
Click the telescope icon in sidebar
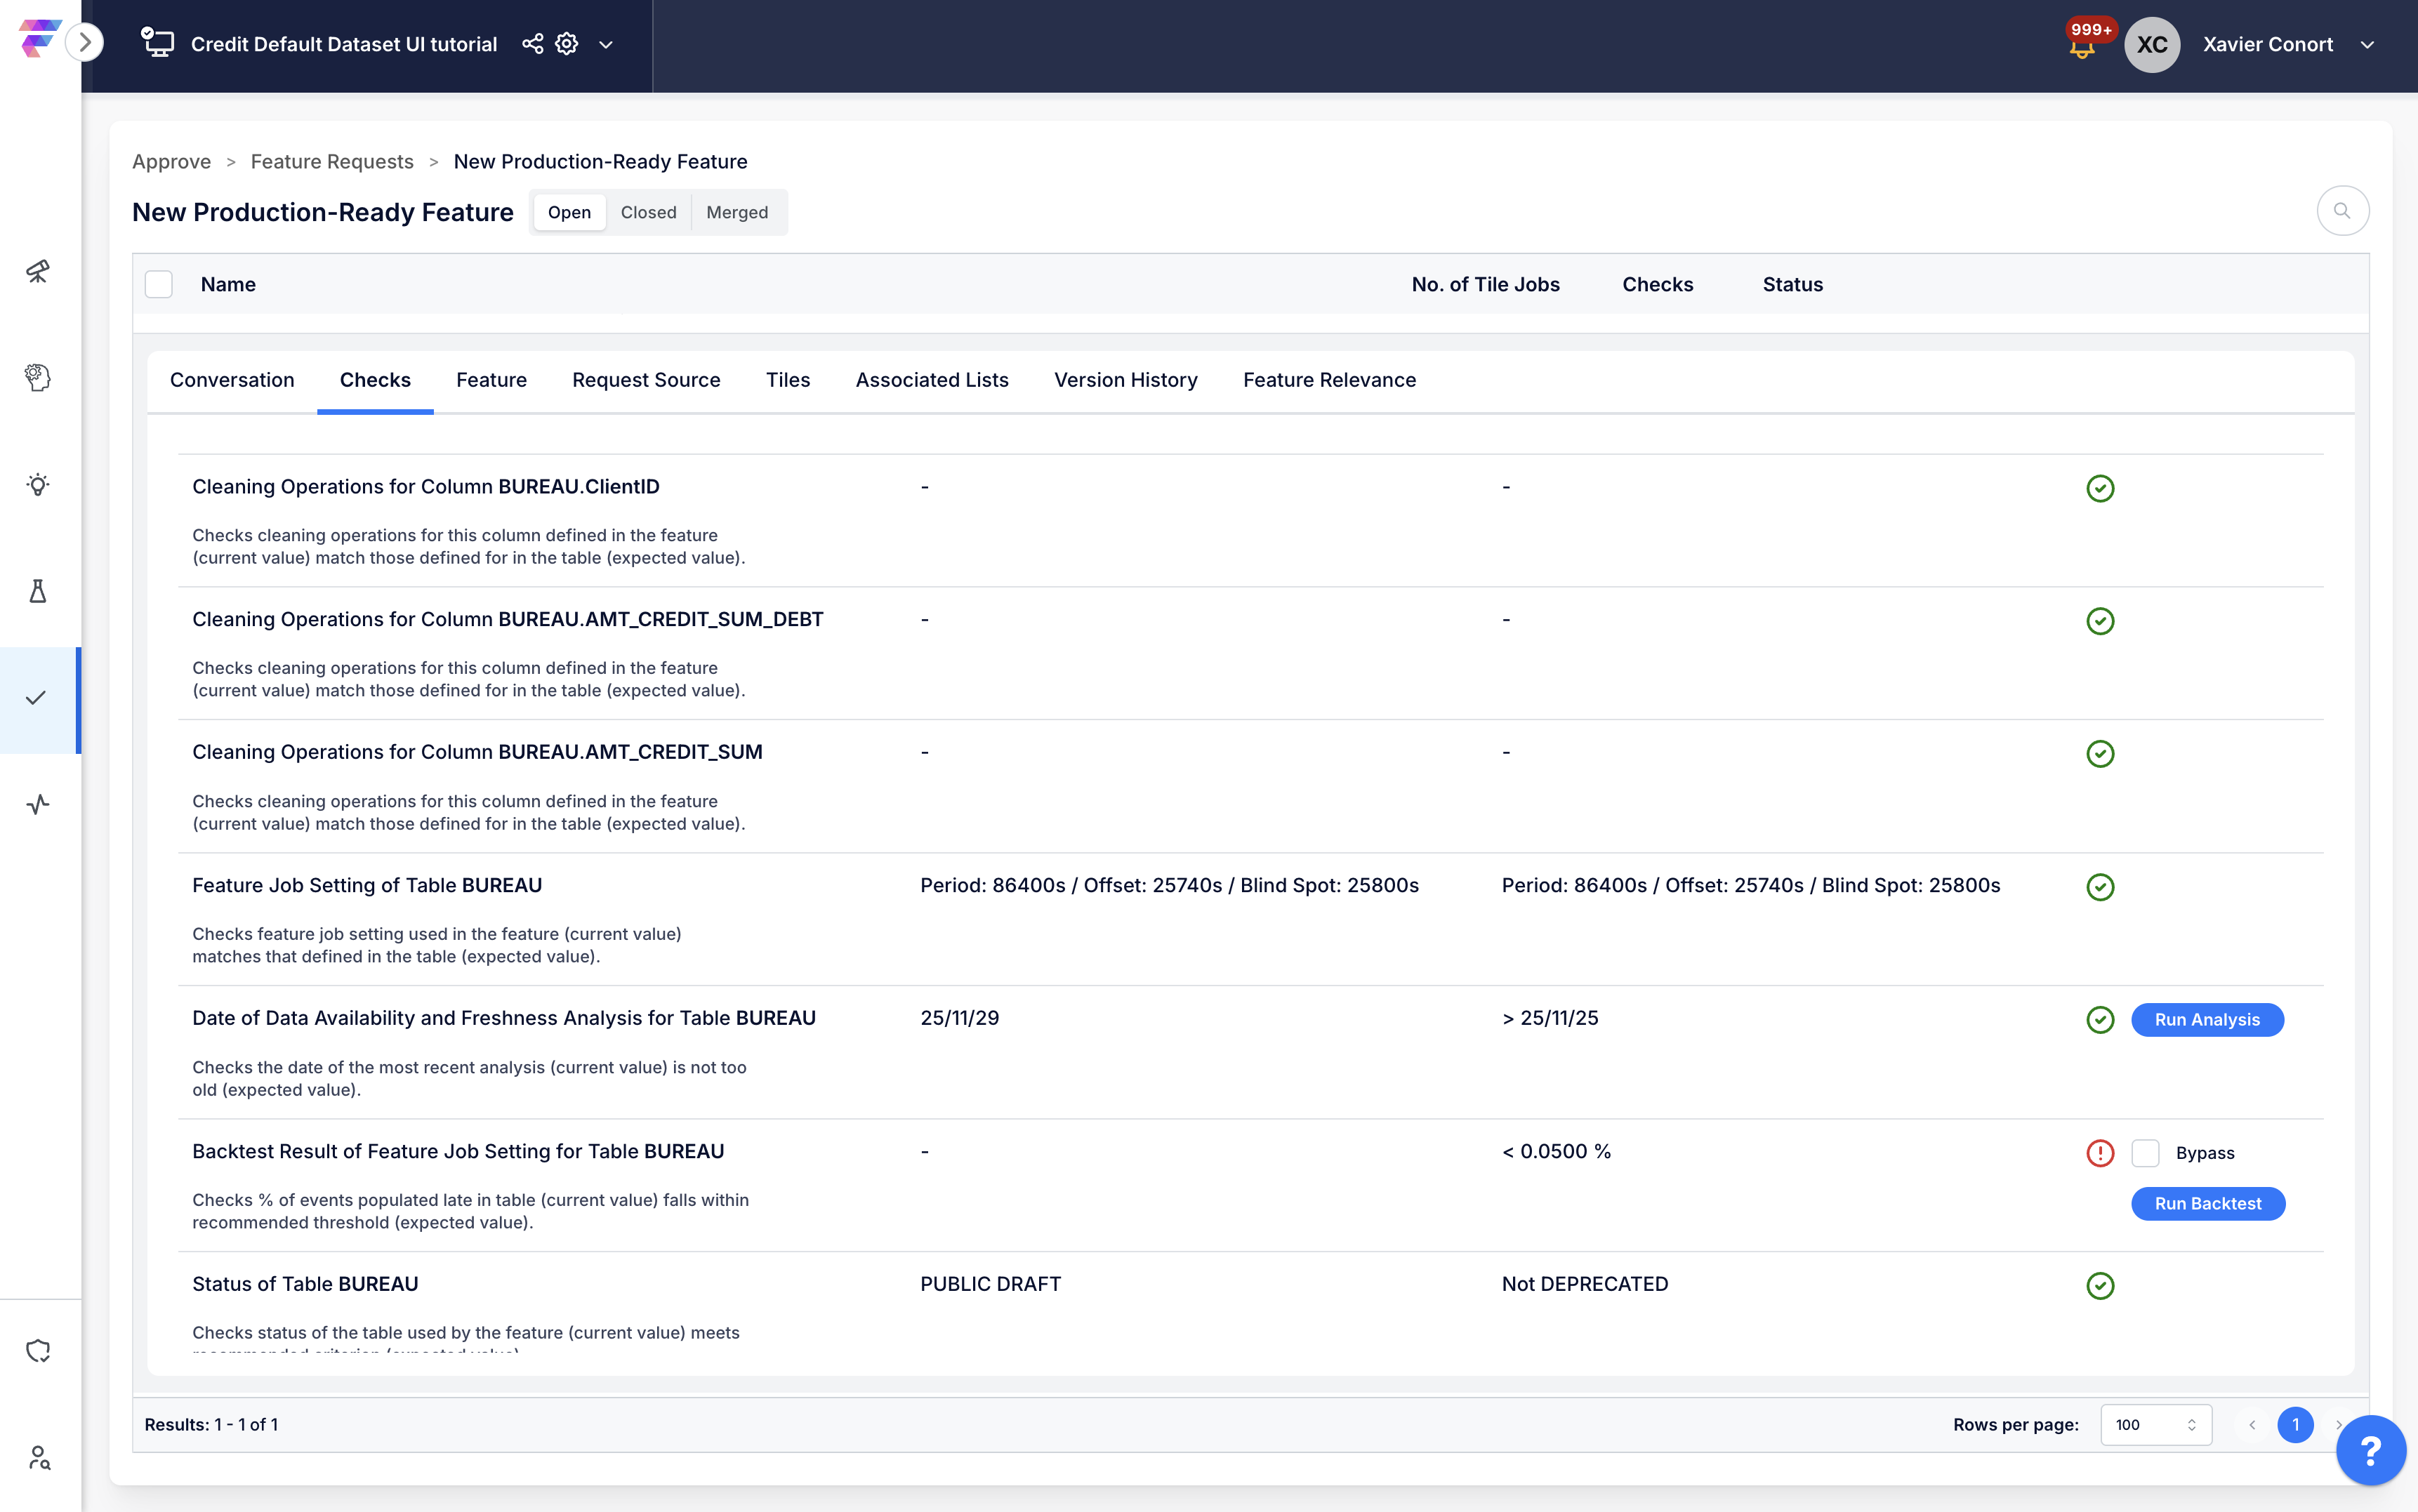[x=38, y=271]
